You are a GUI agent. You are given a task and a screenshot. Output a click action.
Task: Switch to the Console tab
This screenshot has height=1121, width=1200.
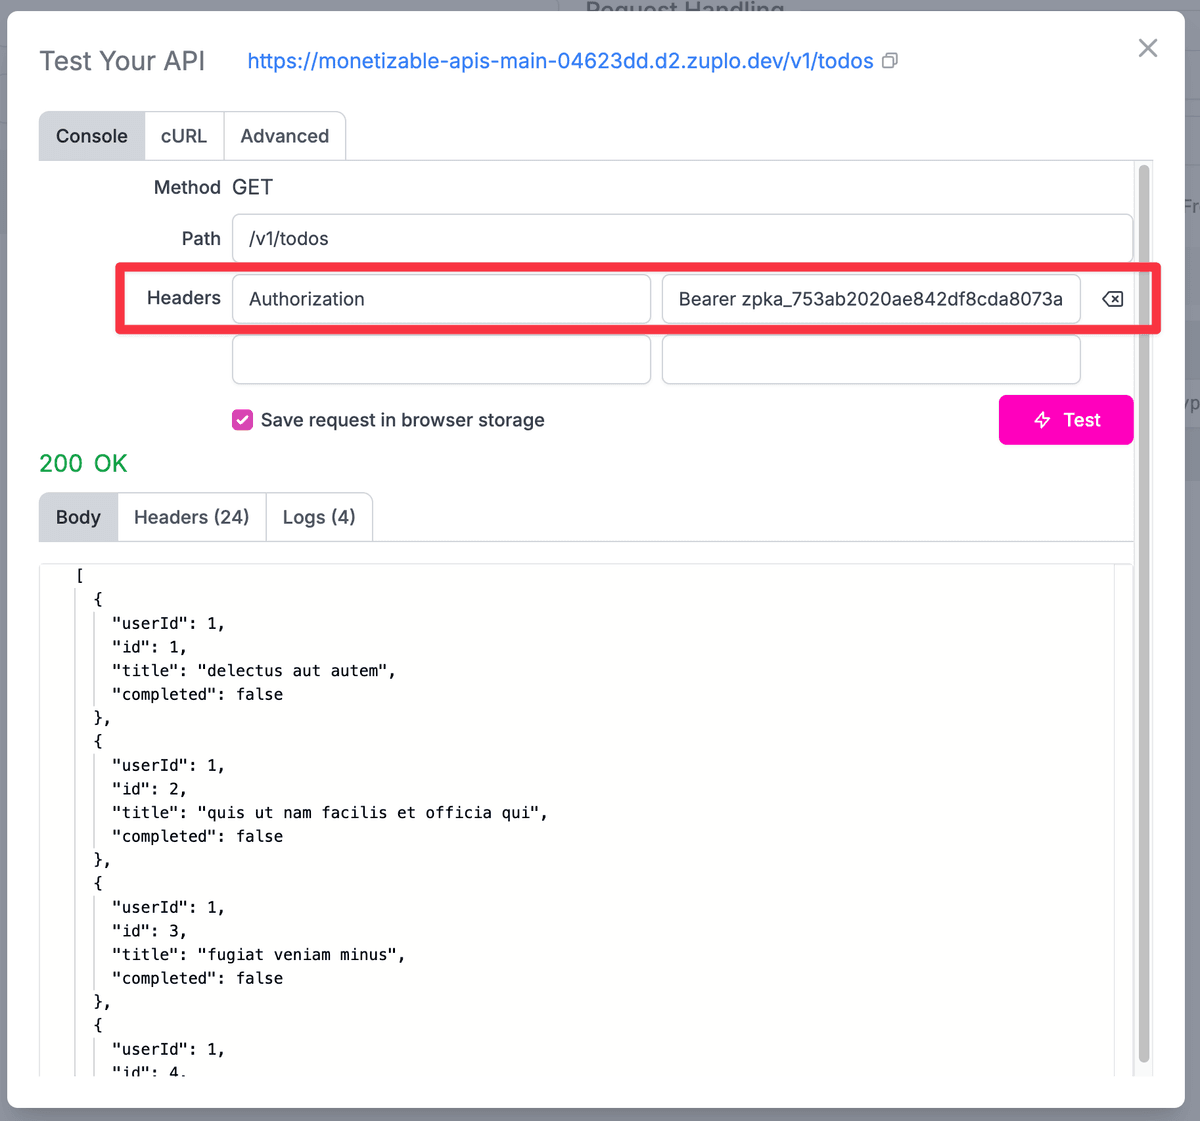point(92,136)
